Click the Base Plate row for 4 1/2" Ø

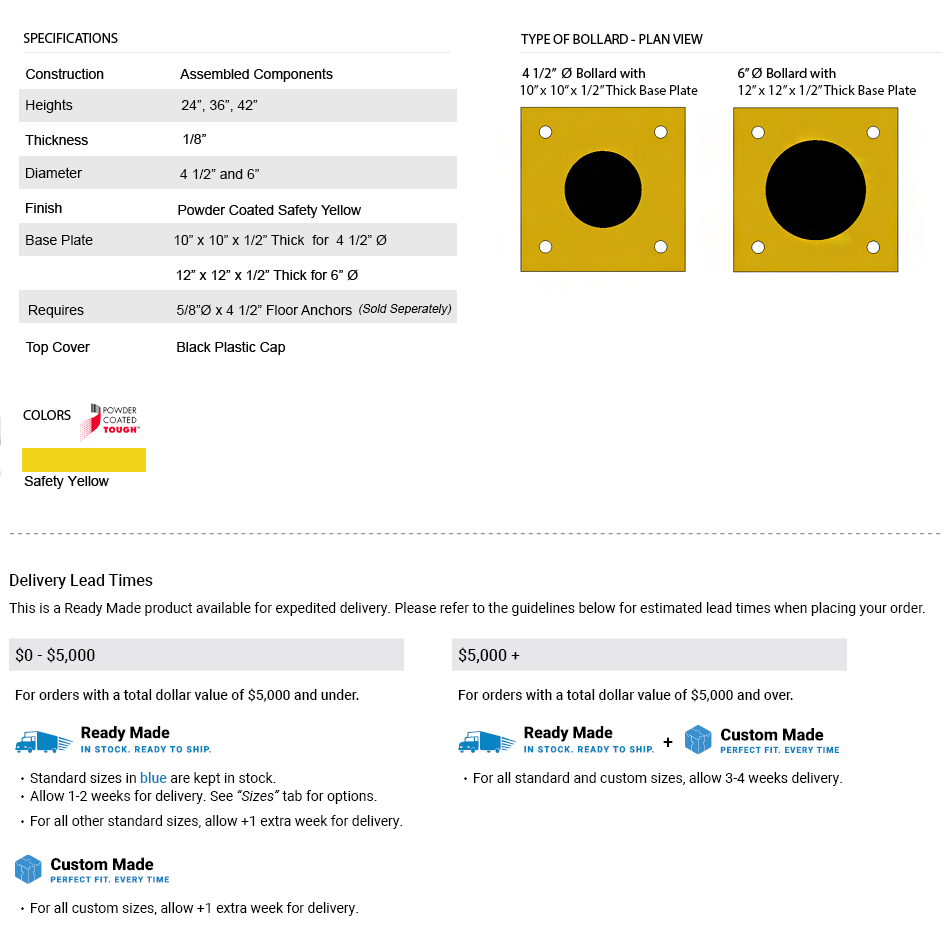point(238,241)
